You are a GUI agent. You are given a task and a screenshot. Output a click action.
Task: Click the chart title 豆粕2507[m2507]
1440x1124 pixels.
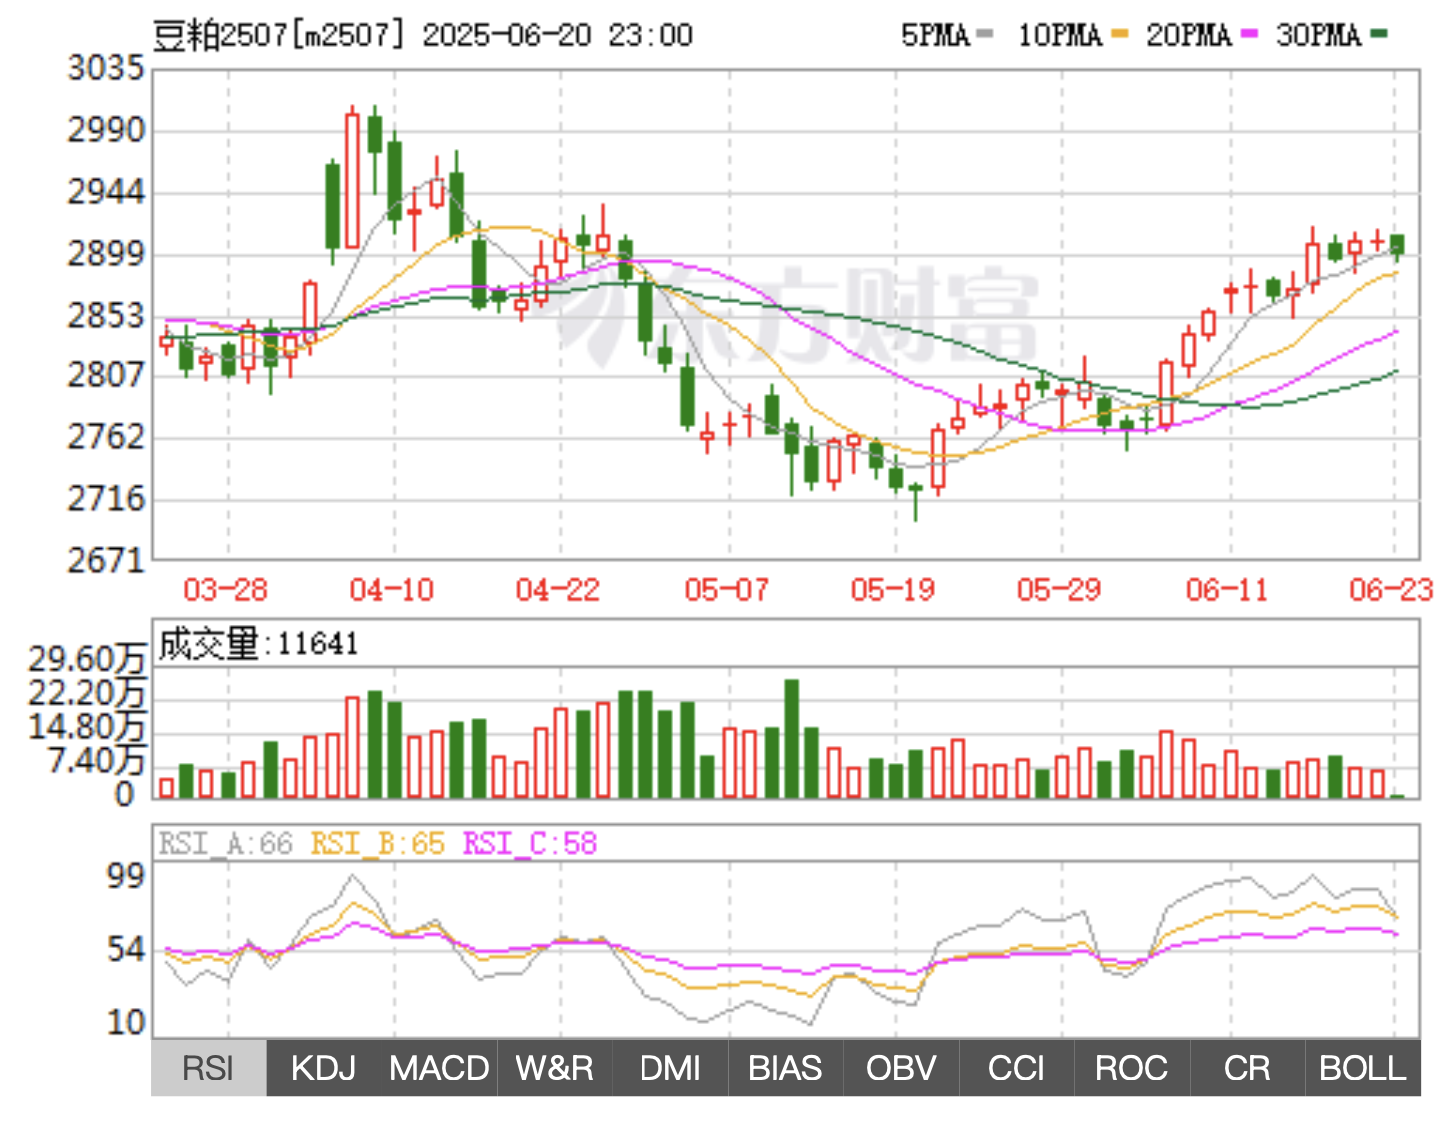280,36
